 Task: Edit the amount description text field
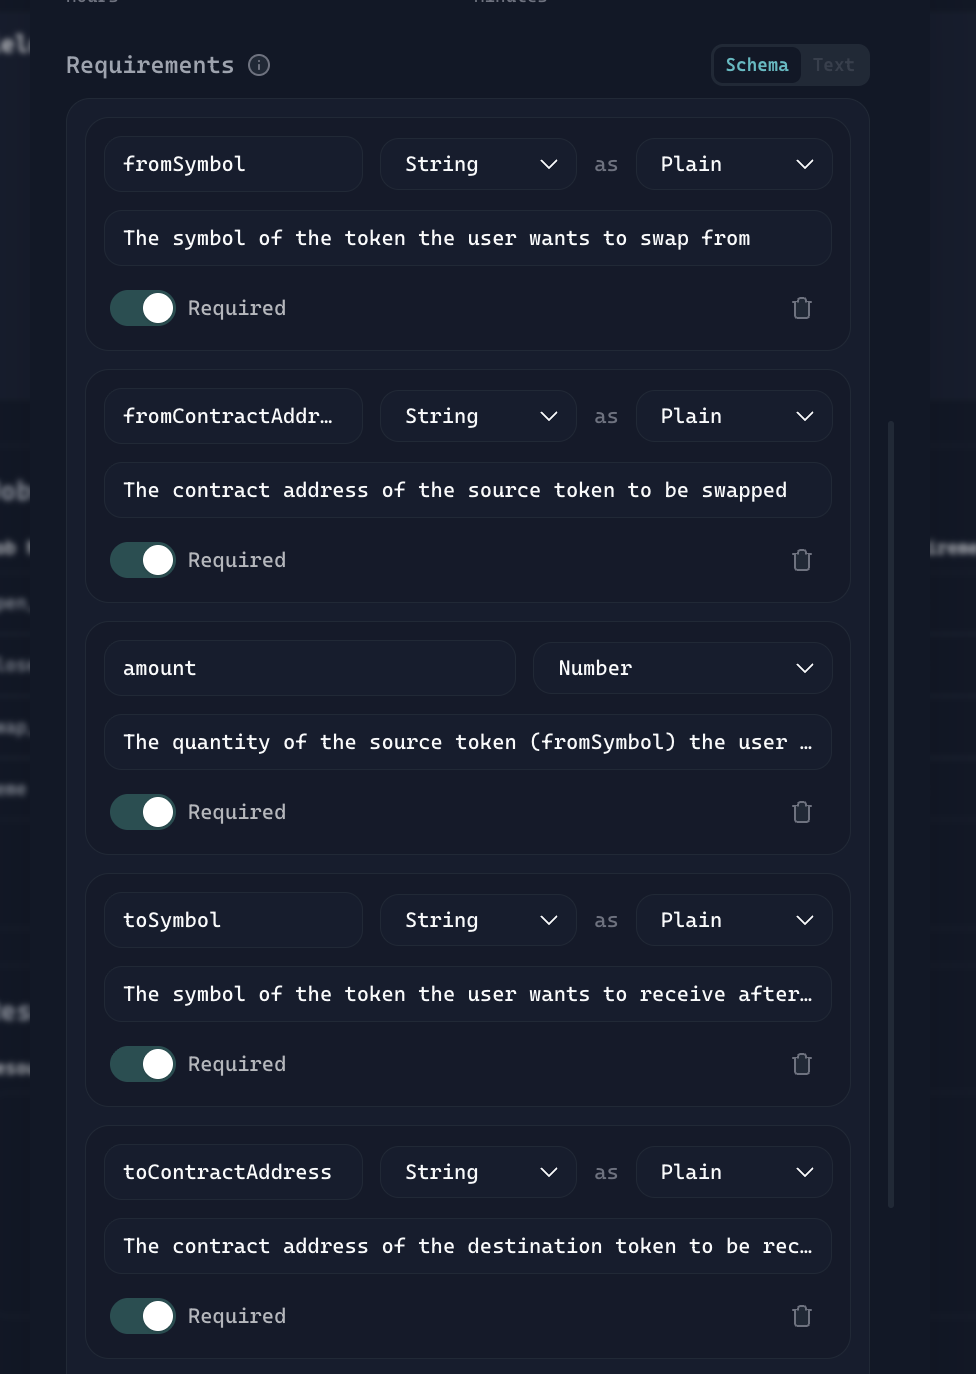[467, 742]
